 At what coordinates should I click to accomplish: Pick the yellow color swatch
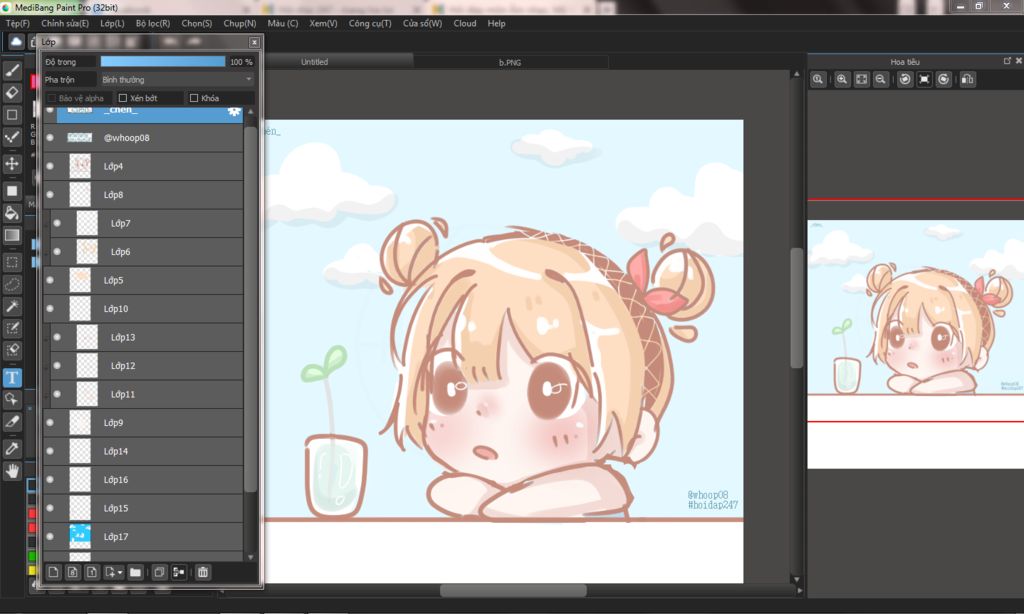click(x=32, y=570)
